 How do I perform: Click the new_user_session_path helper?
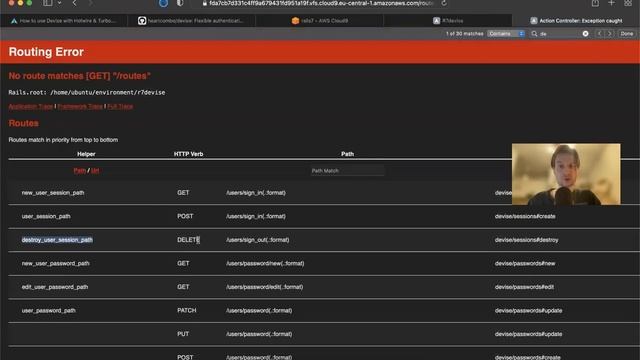point(53,193)
